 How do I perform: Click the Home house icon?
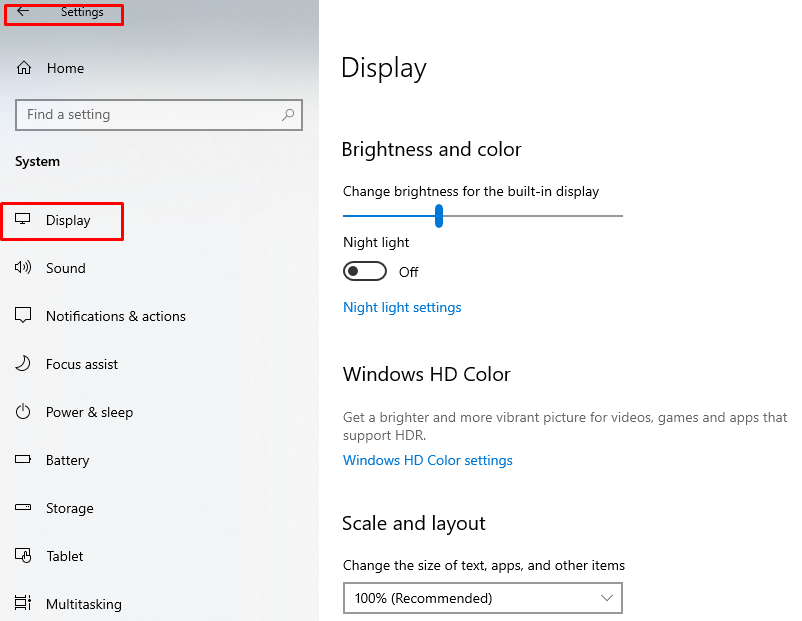pos(24,68)
